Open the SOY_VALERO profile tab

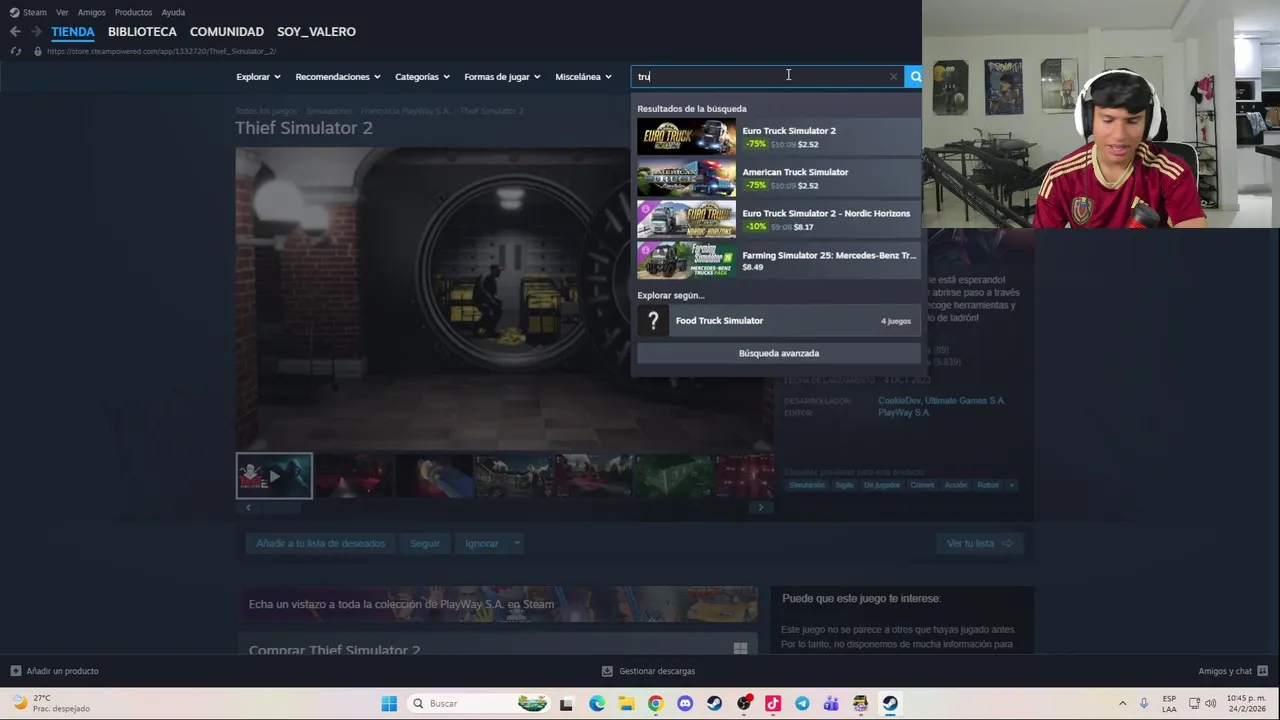(x=316, y=32)
